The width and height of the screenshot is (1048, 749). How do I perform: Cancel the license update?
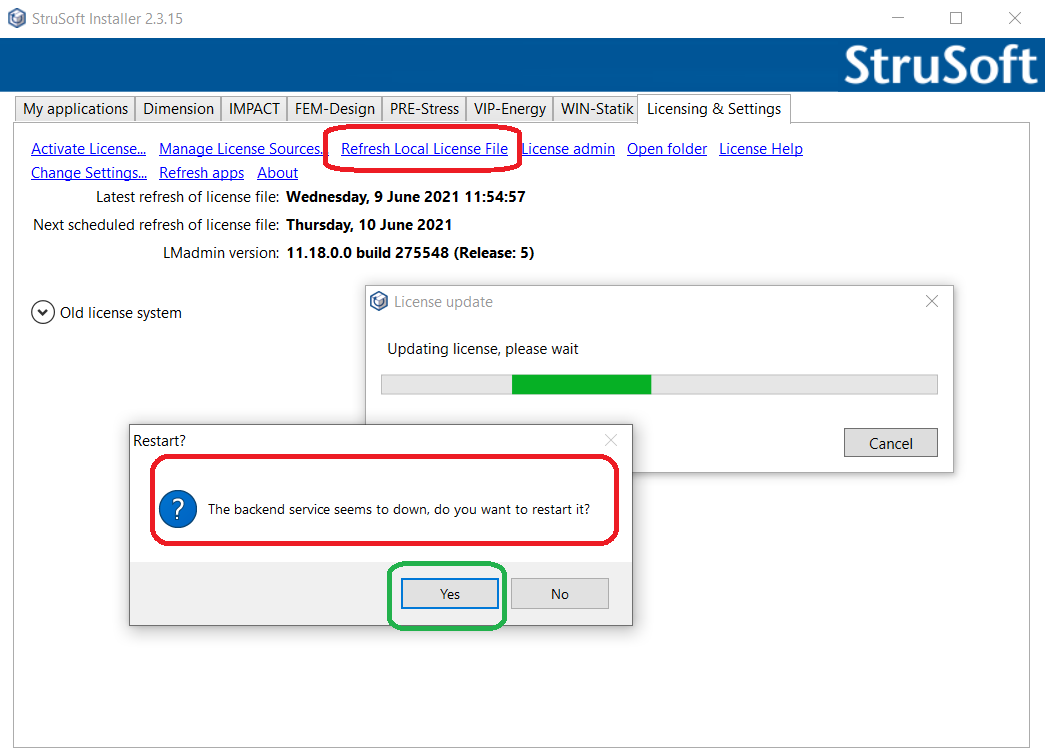890,443
